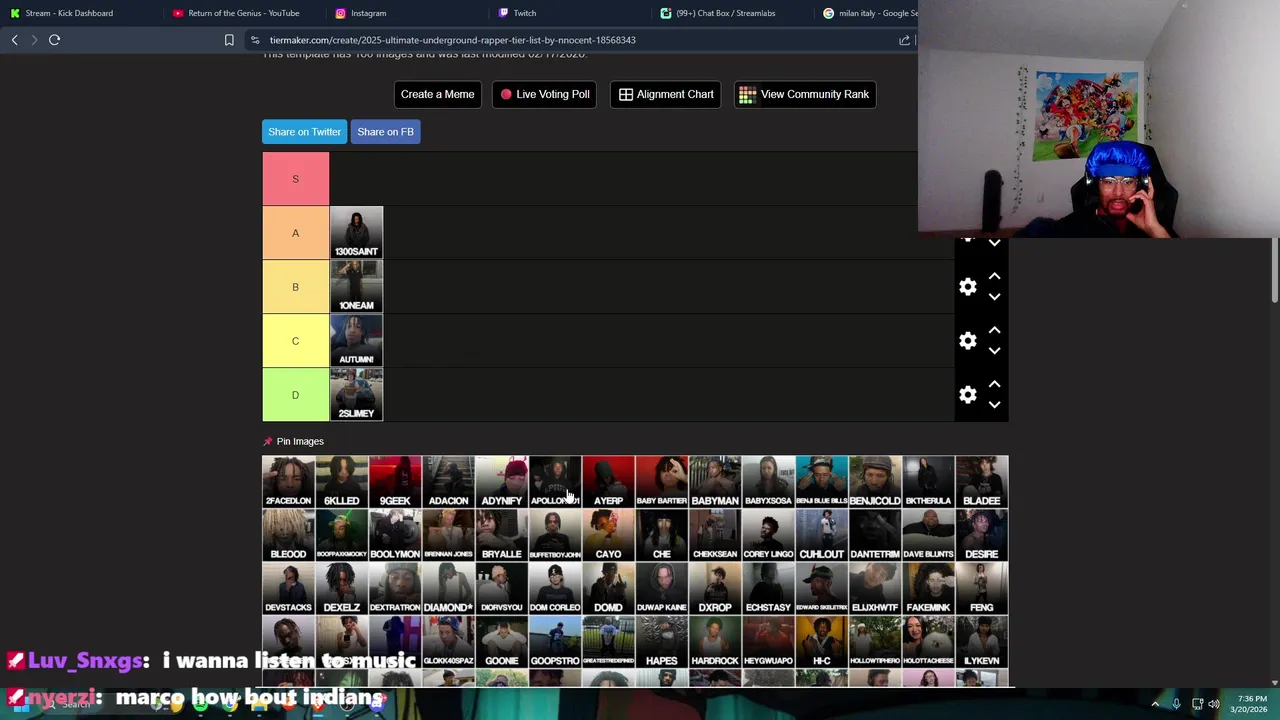
Task: Toggle Pin Images option
Action: tap(300, 441)
